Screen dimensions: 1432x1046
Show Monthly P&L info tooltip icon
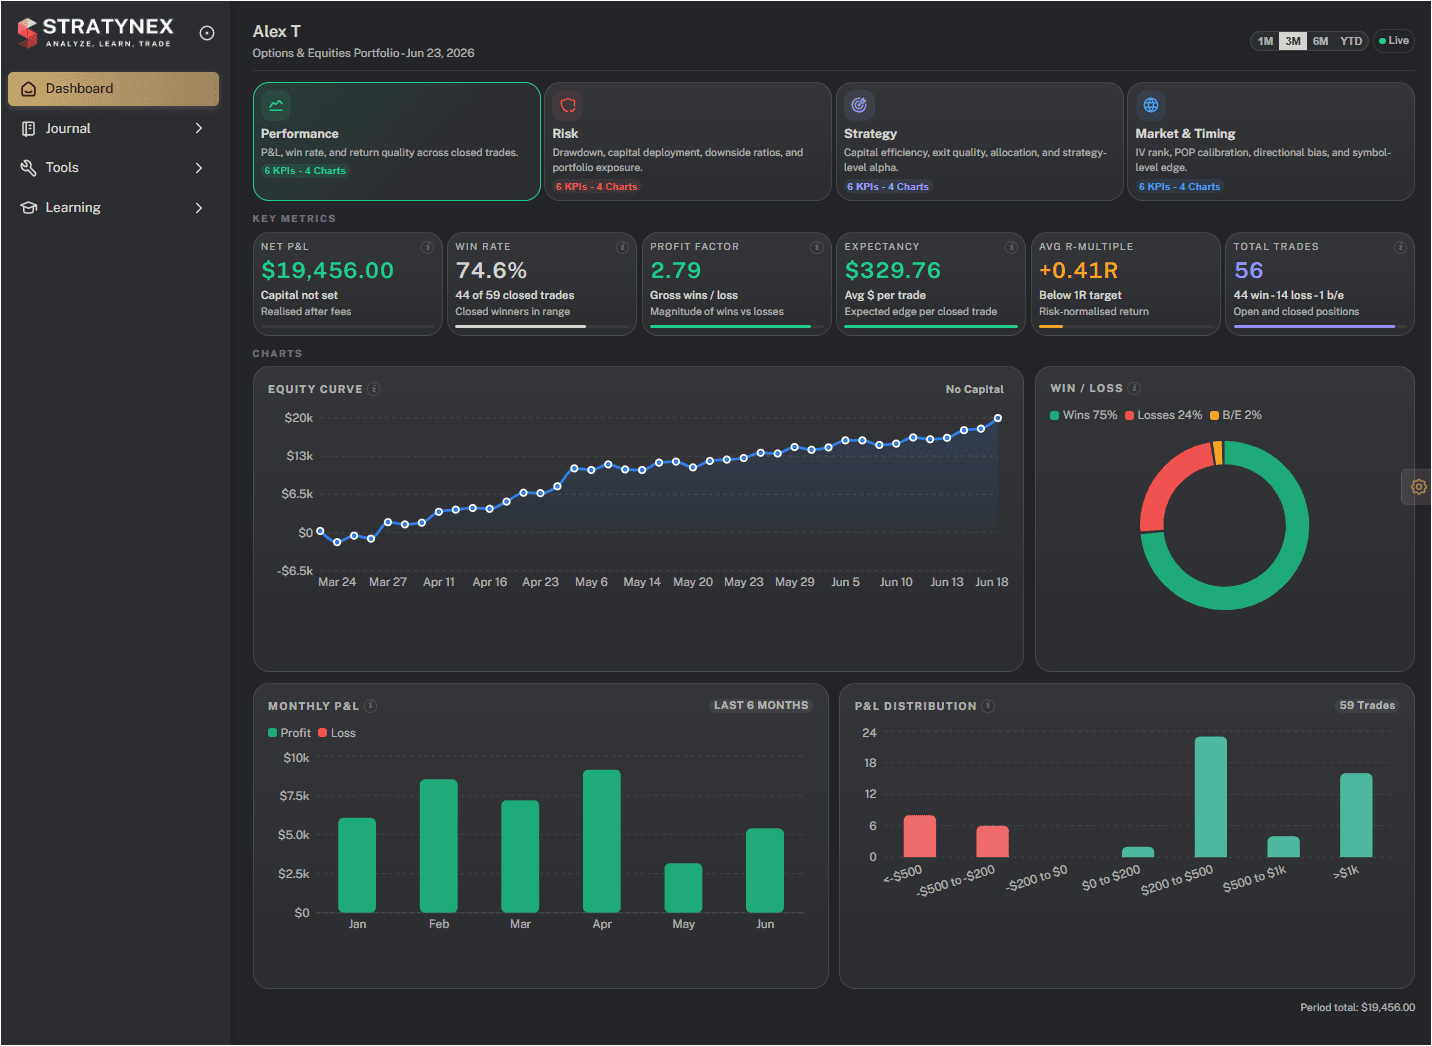[x=371, y=706]
